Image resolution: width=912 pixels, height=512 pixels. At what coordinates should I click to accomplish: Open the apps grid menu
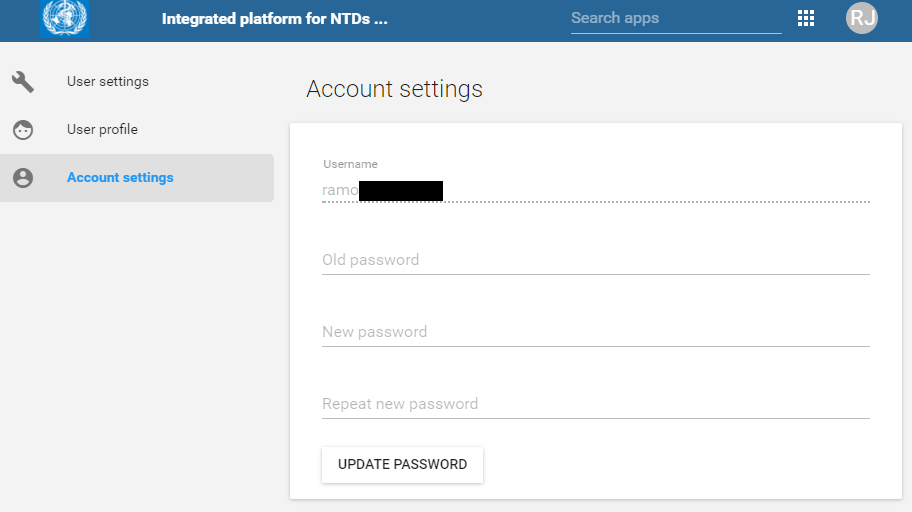[x=806, y=18]
